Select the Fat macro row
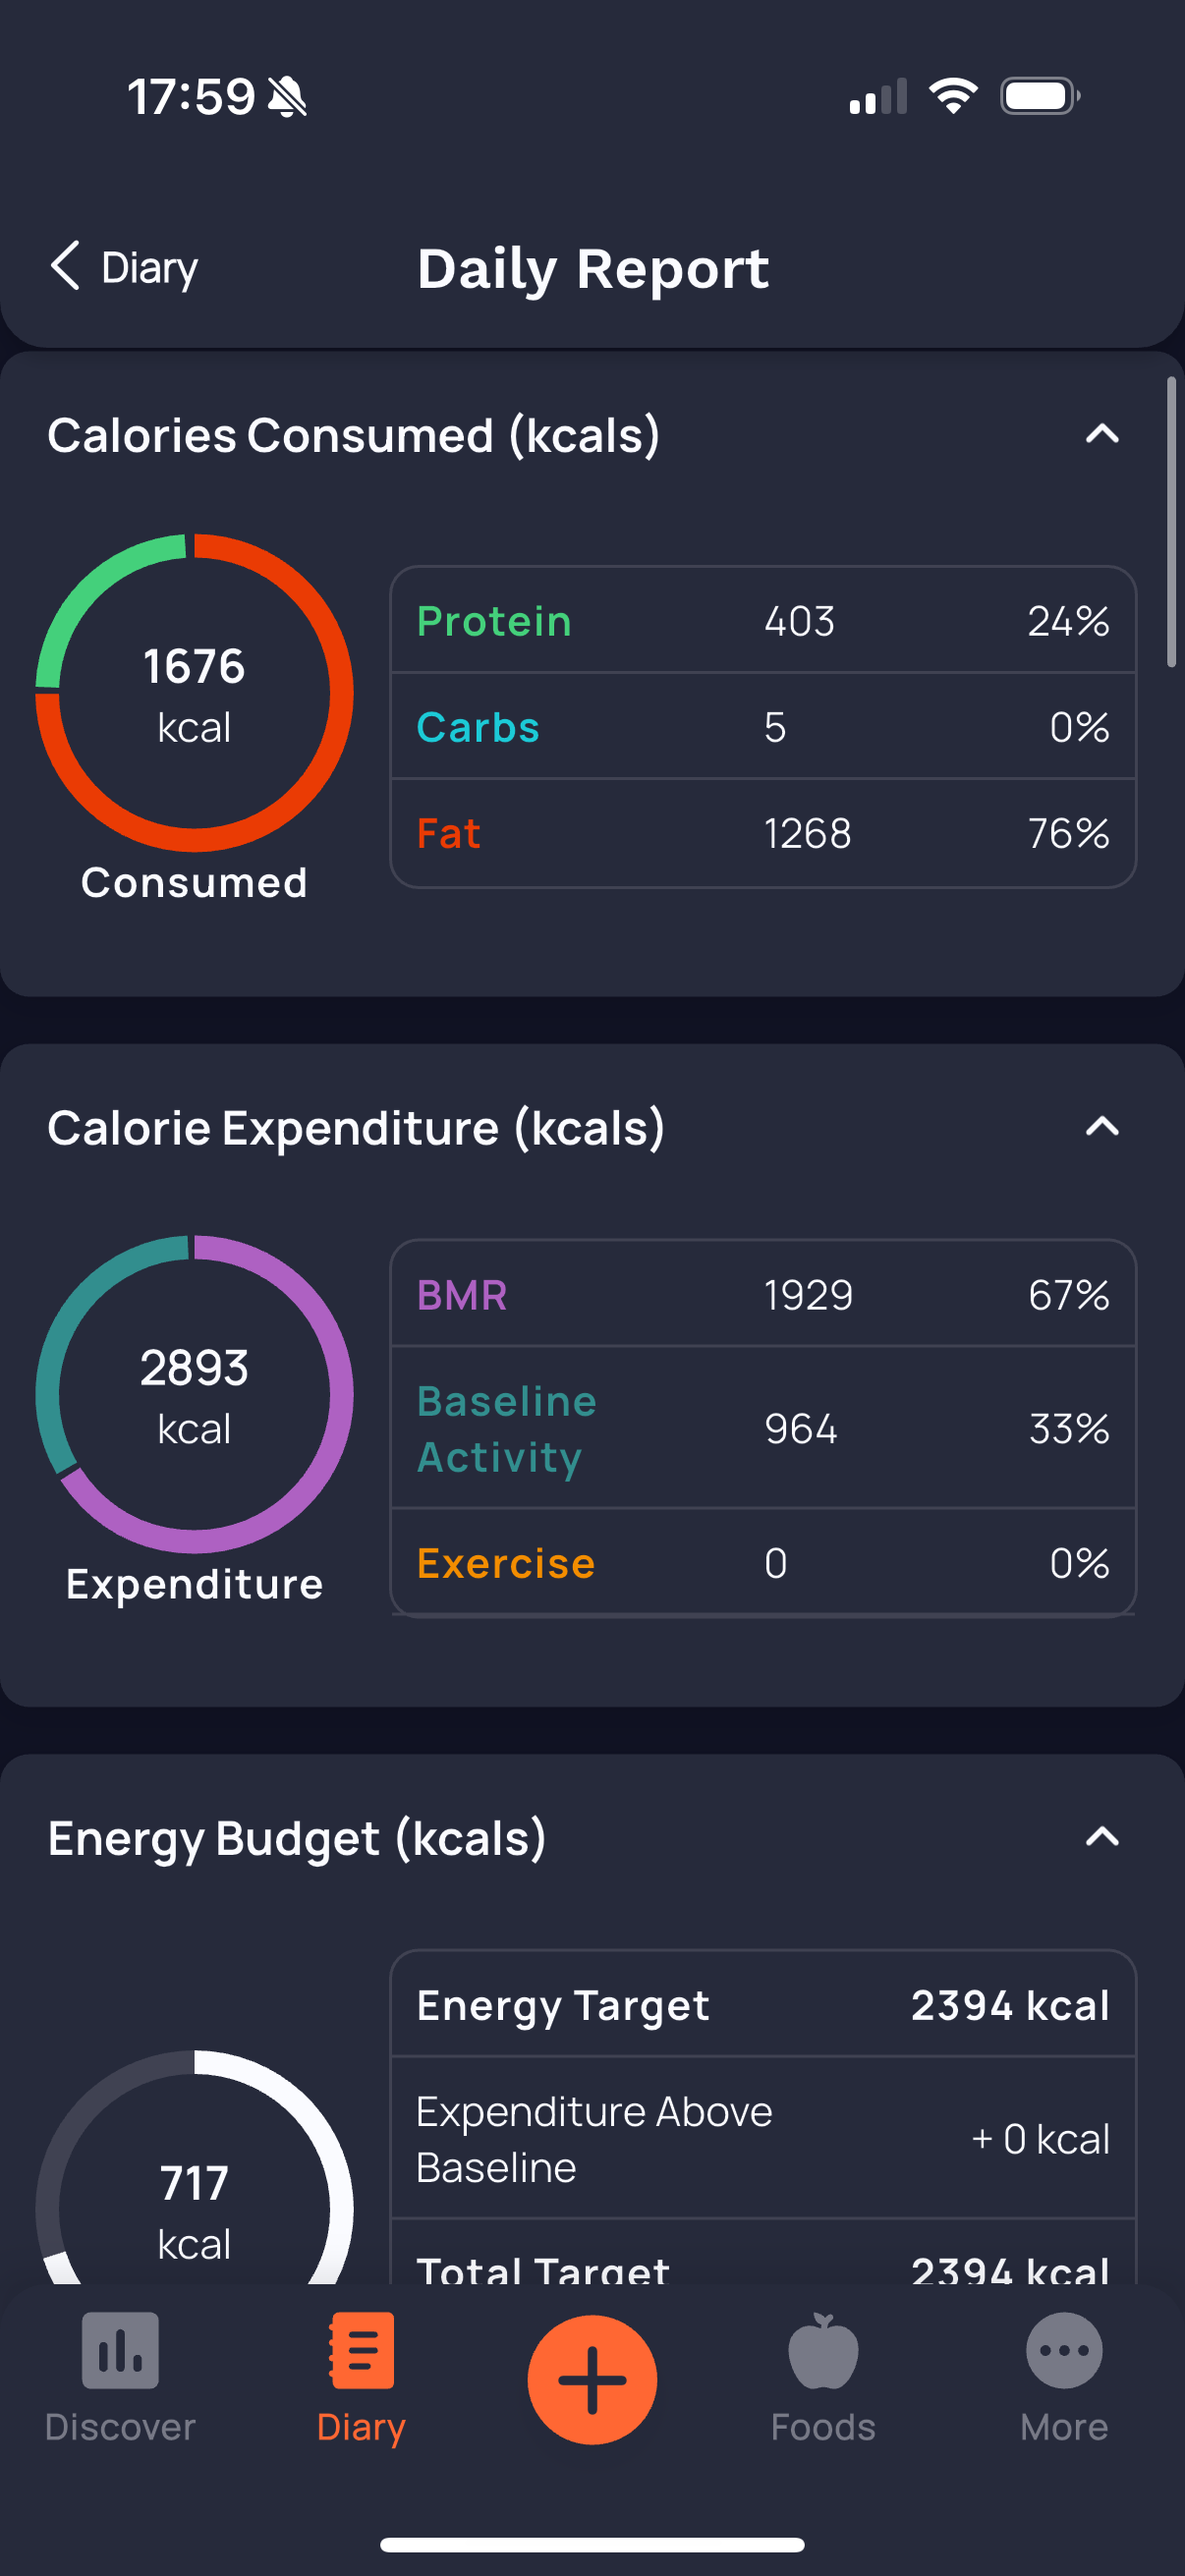Screen dimensions: 1185x2576 (x=762, y=833)
